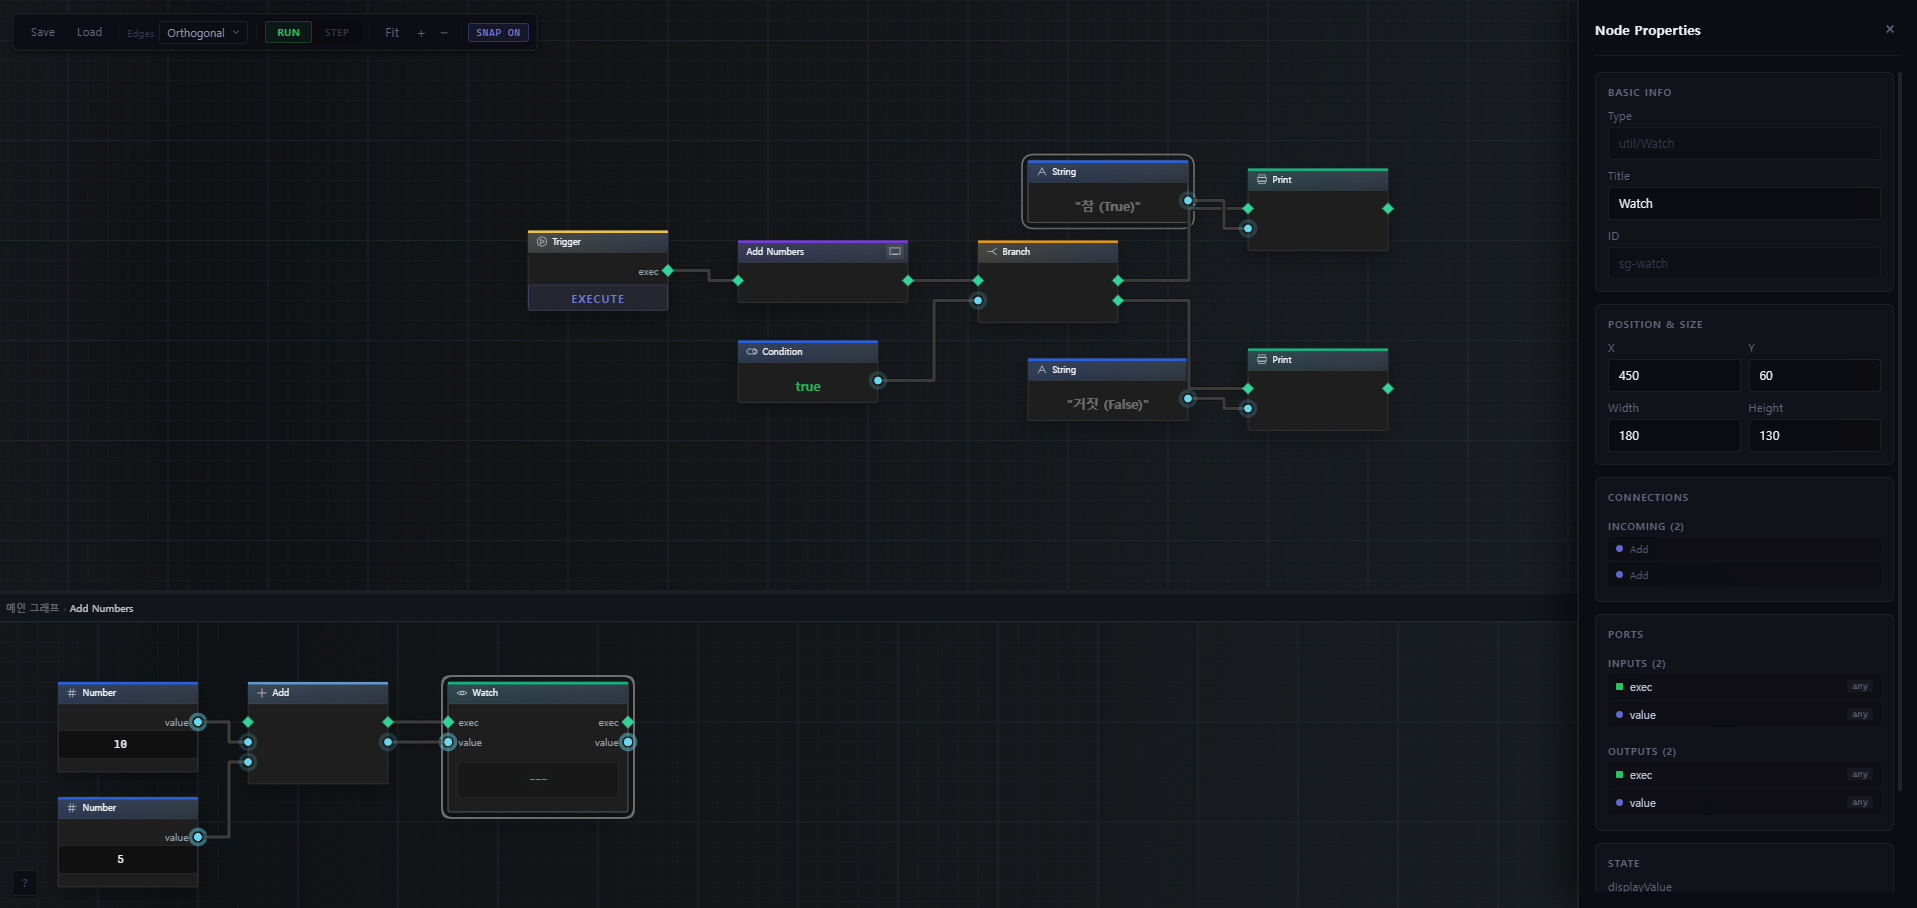Select the Watch node title bar
The image size is (1917, 908).
click(538, 693)
